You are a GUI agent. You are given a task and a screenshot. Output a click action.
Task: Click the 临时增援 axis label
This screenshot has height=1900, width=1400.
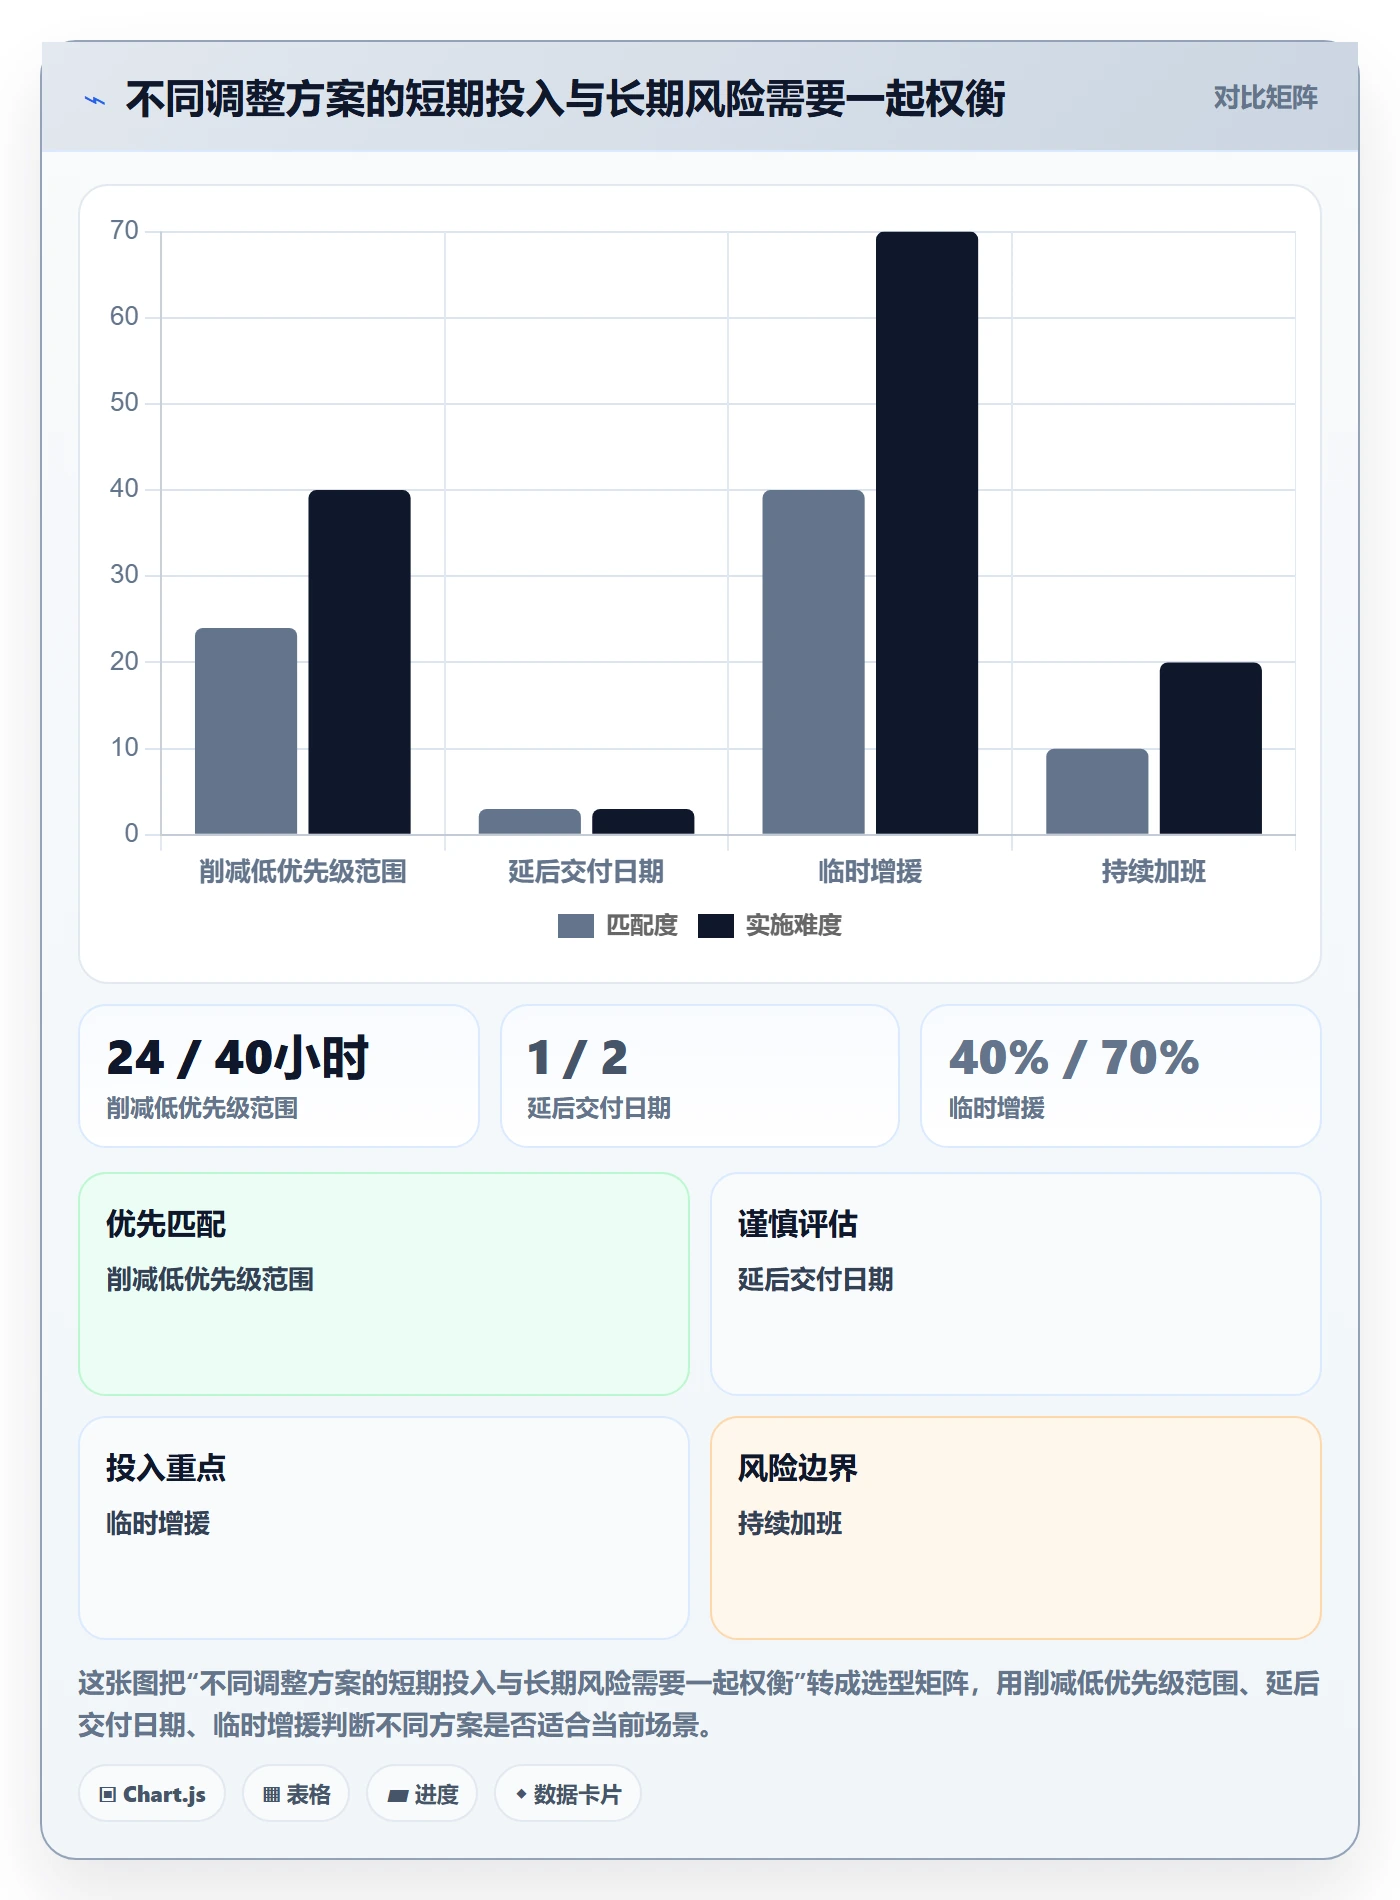[x=870, y=872]
